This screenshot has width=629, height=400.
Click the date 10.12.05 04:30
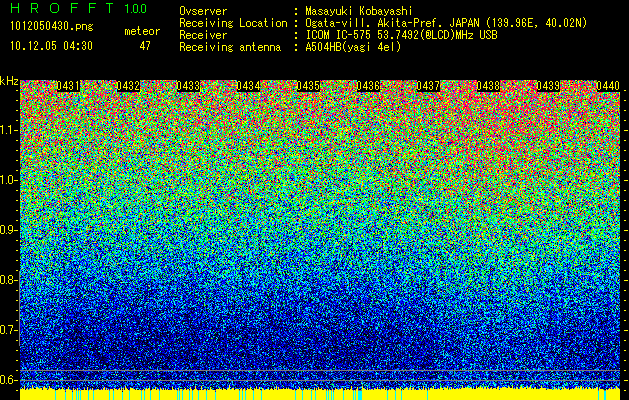[x=51, y=46]
